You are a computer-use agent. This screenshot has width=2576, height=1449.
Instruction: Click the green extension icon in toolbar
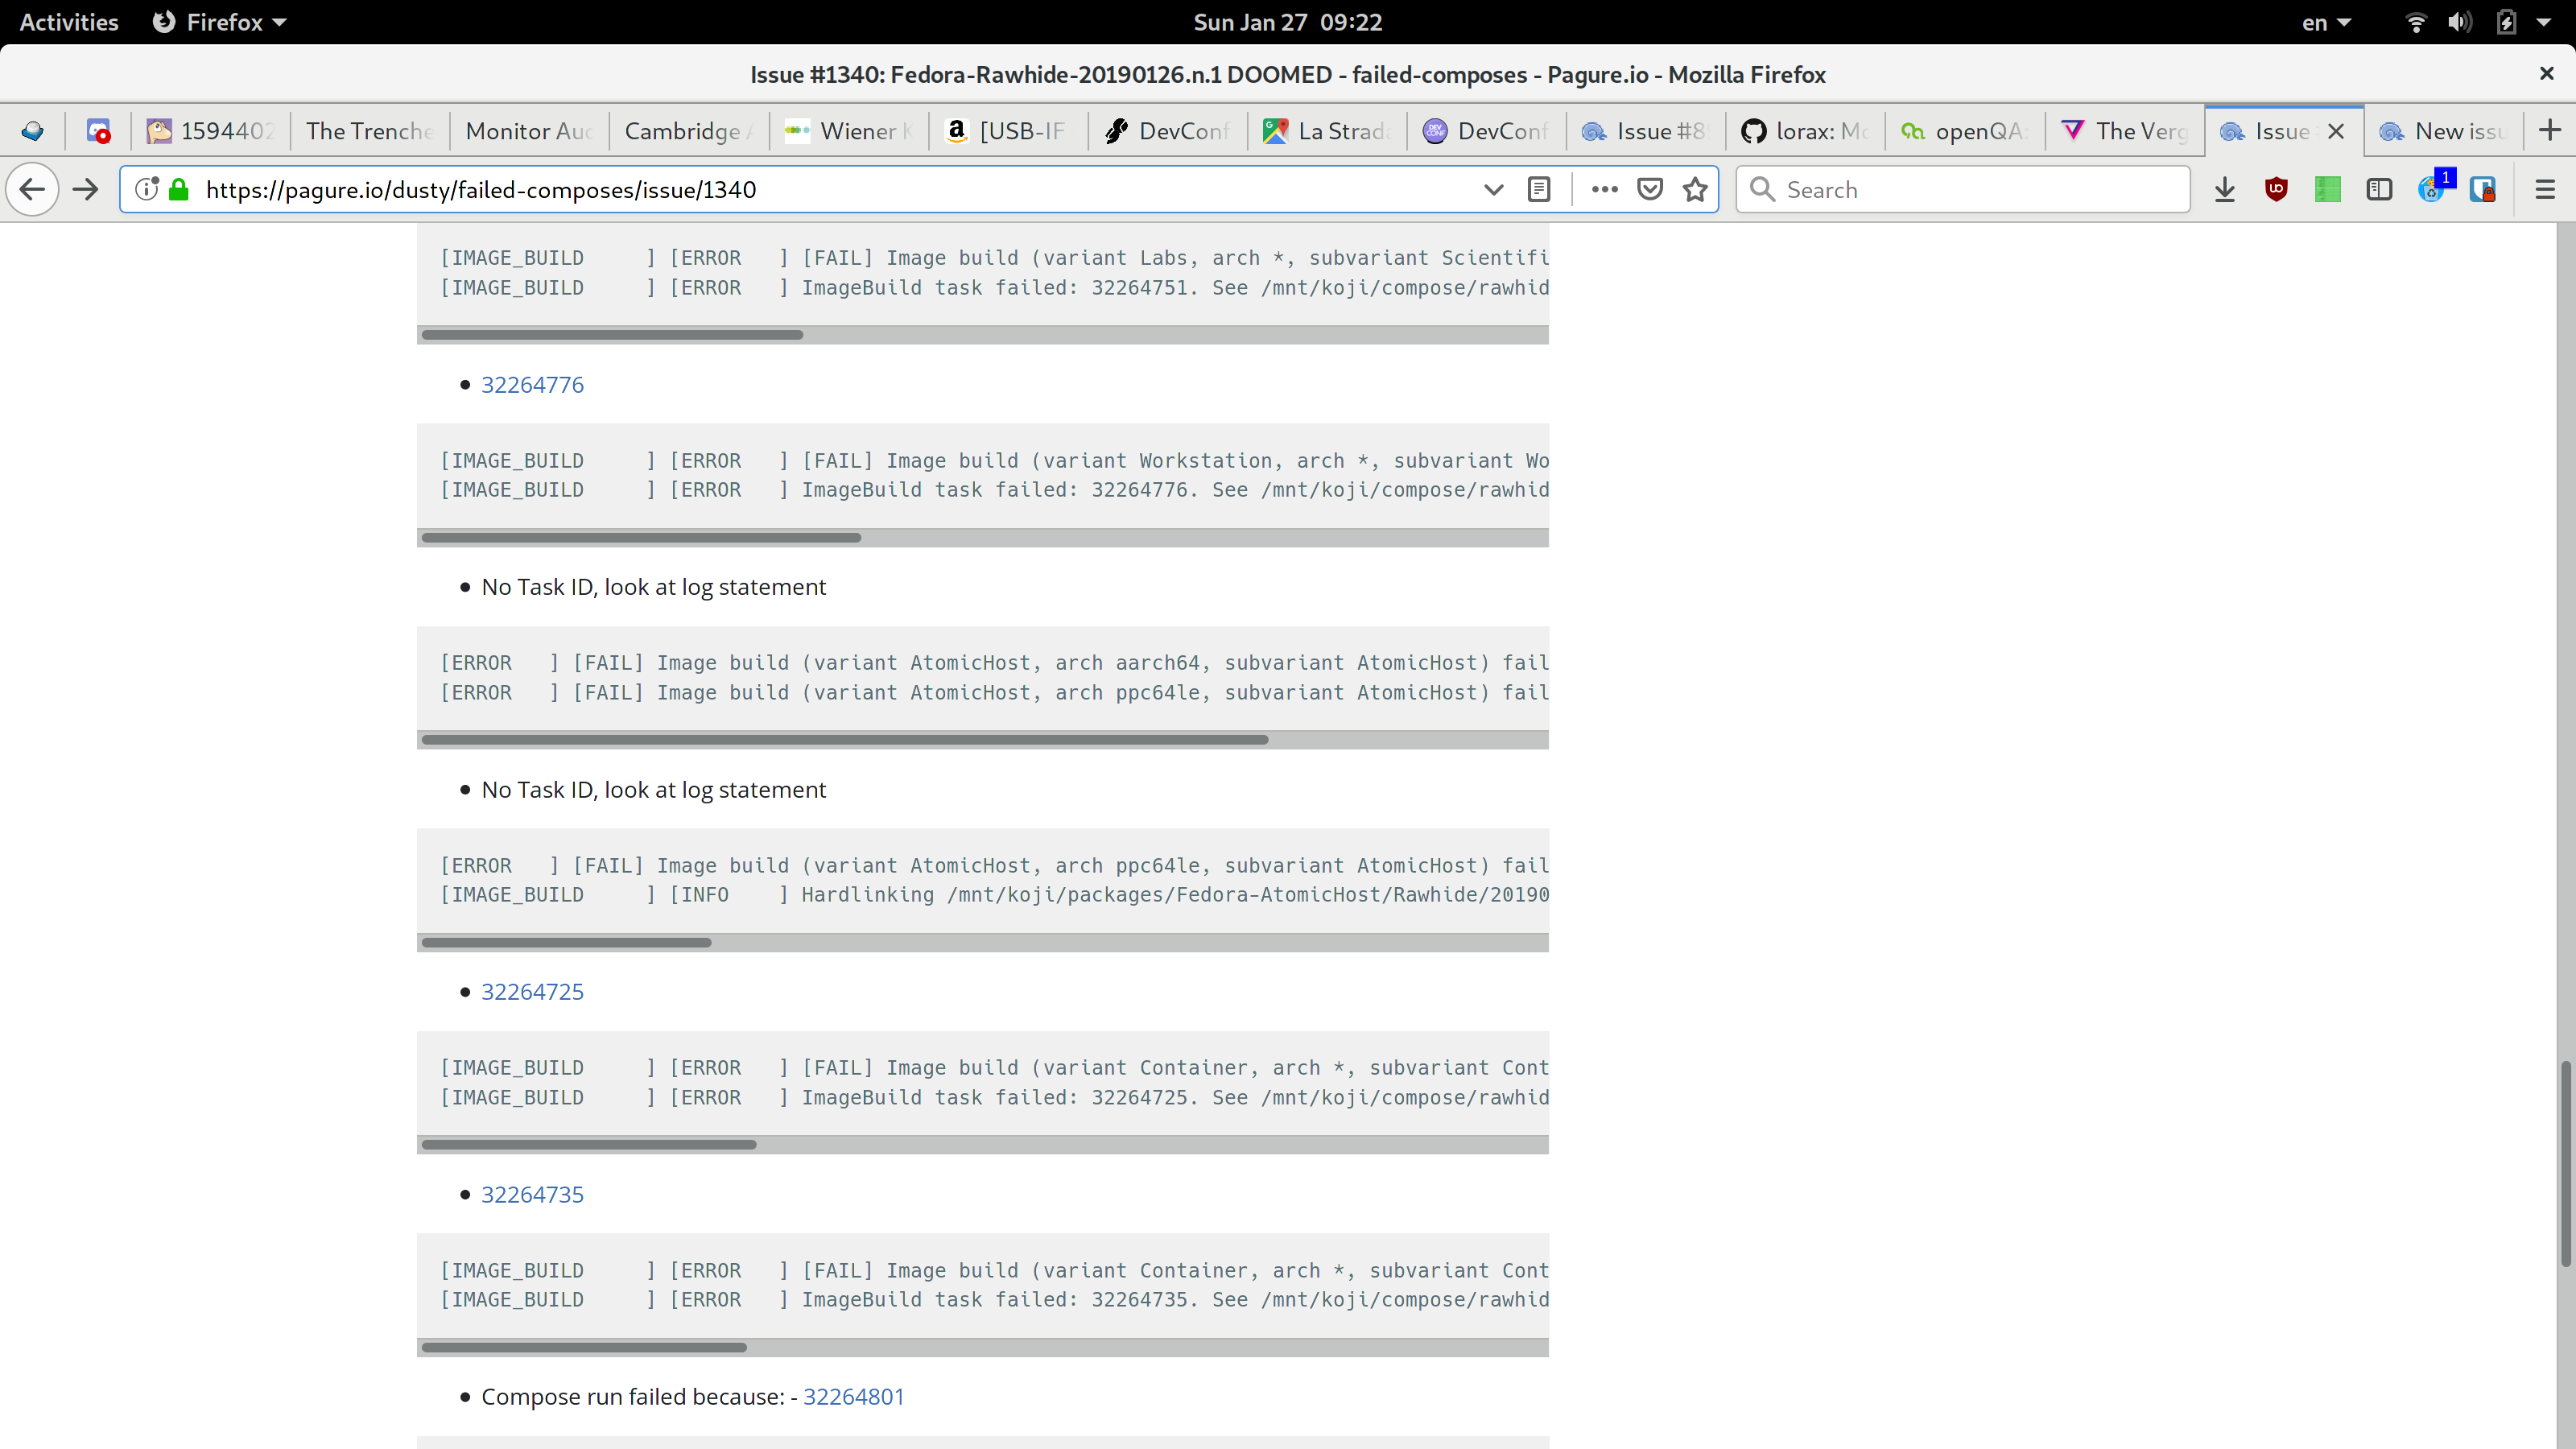(x=2327, y=189)
